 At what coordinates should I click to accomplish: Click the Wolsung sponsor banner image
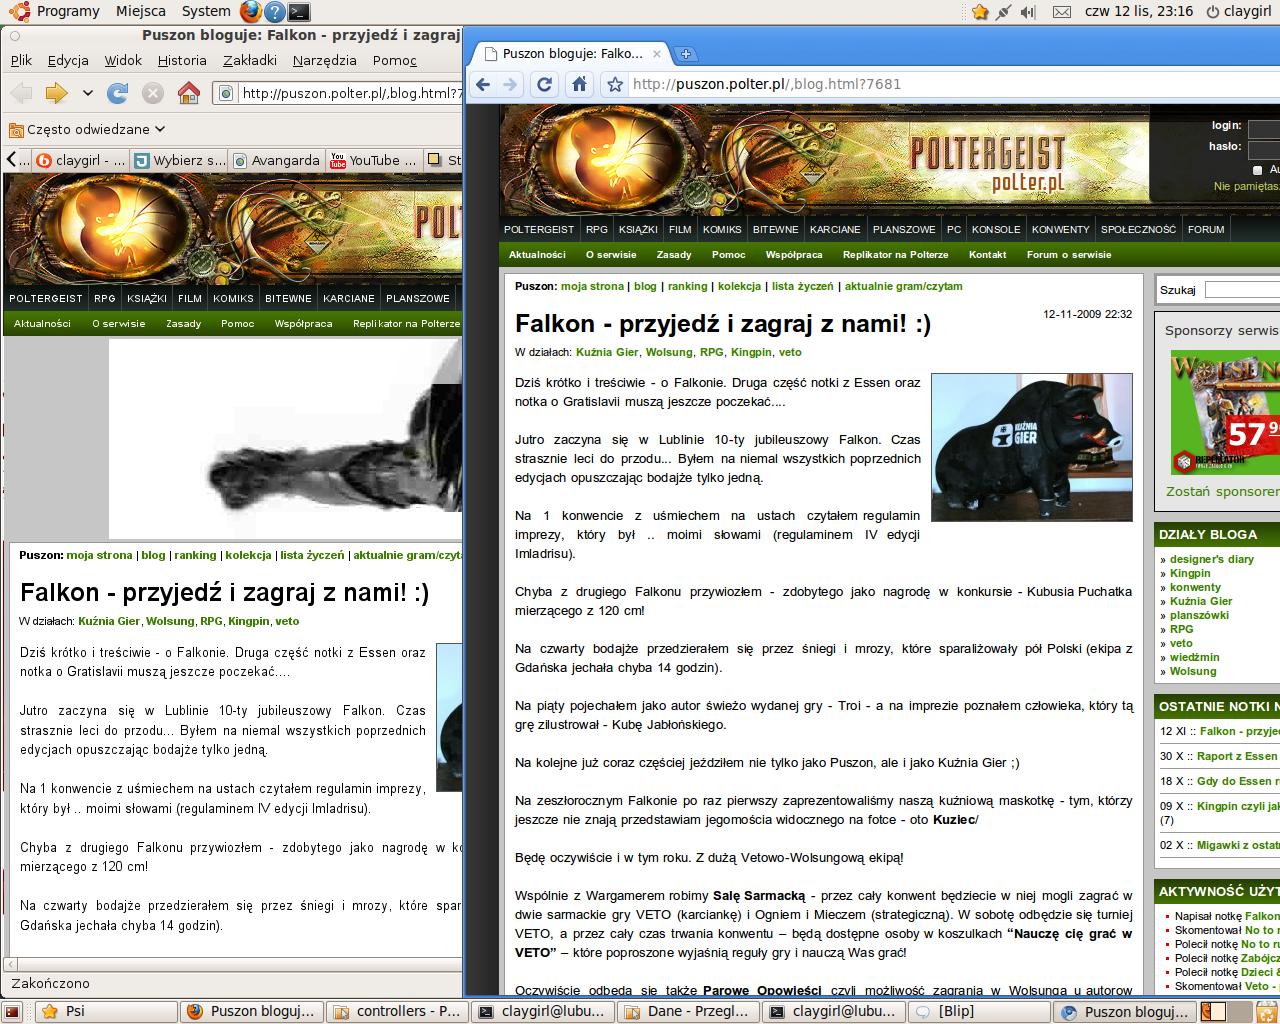click(x=1225, y=413)
